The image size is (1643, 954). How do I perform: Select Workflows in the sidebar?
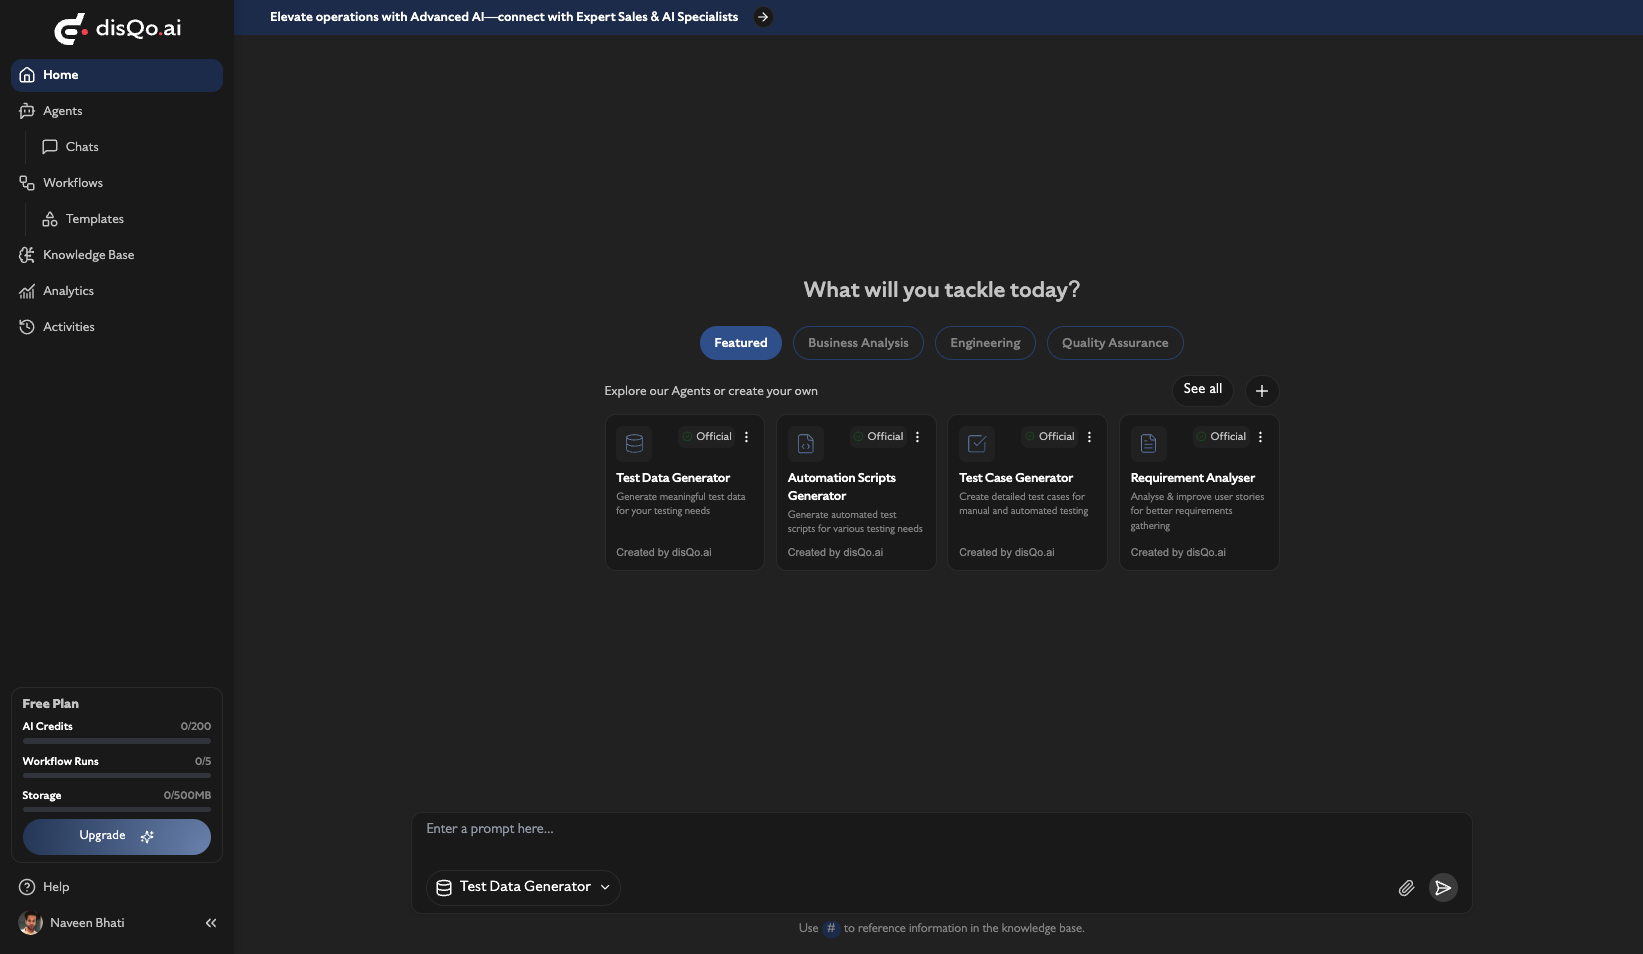tap(73, 182)
